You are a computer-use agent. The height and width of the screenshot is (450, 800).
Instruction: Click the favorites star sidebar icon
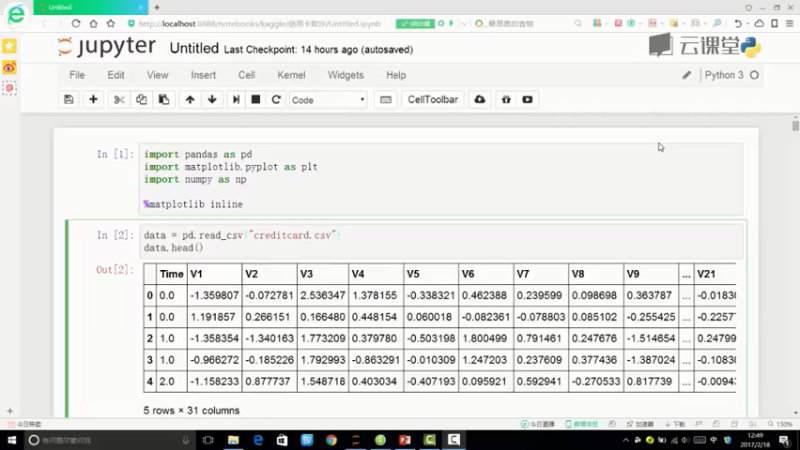[10, 46]
